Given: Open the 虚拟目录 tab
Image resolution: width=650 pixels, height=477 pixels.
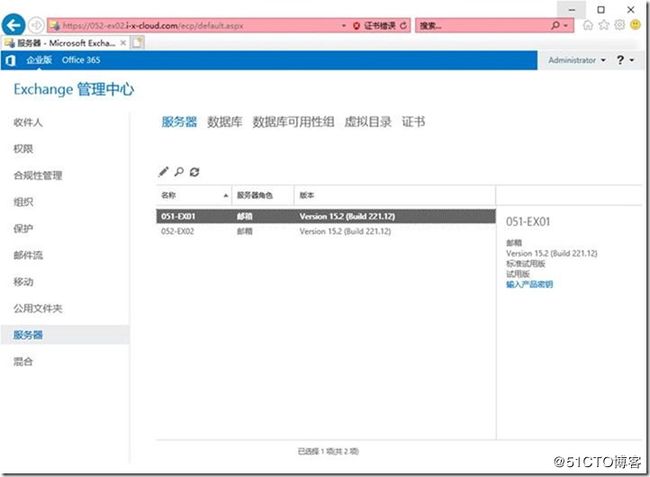Looking at the screenshot, I should point(368,122).
